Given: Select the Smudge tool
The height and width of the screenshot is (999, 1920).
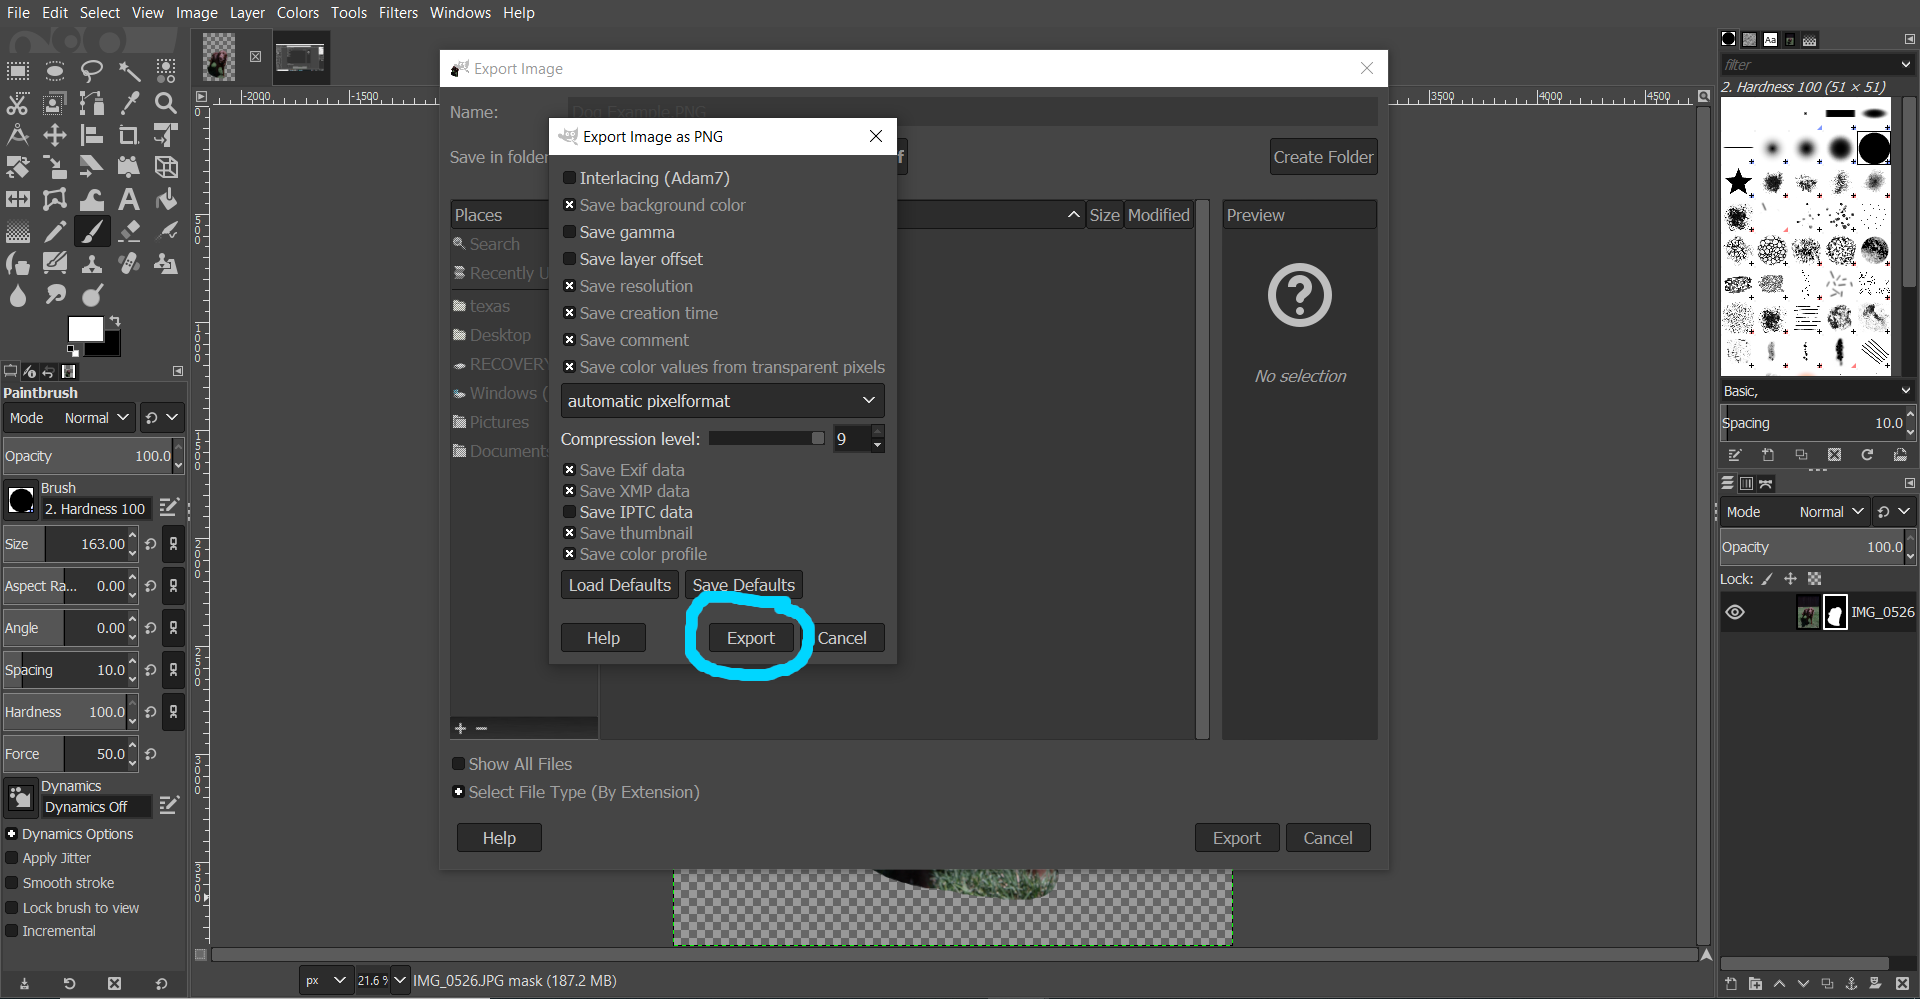Looking at the screenshot, I should click(55, 295).
